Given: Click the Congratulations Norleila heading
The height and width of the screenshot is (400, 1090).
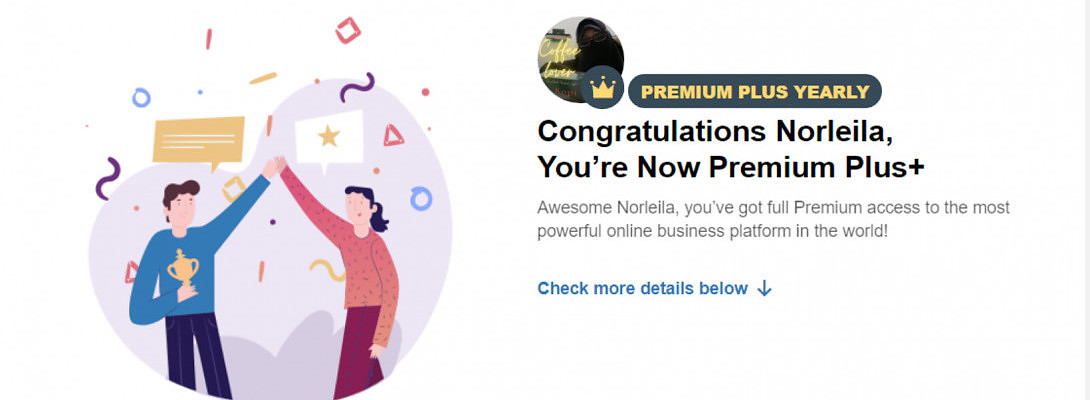Looking at the screenshot, I should pos(713,131).
